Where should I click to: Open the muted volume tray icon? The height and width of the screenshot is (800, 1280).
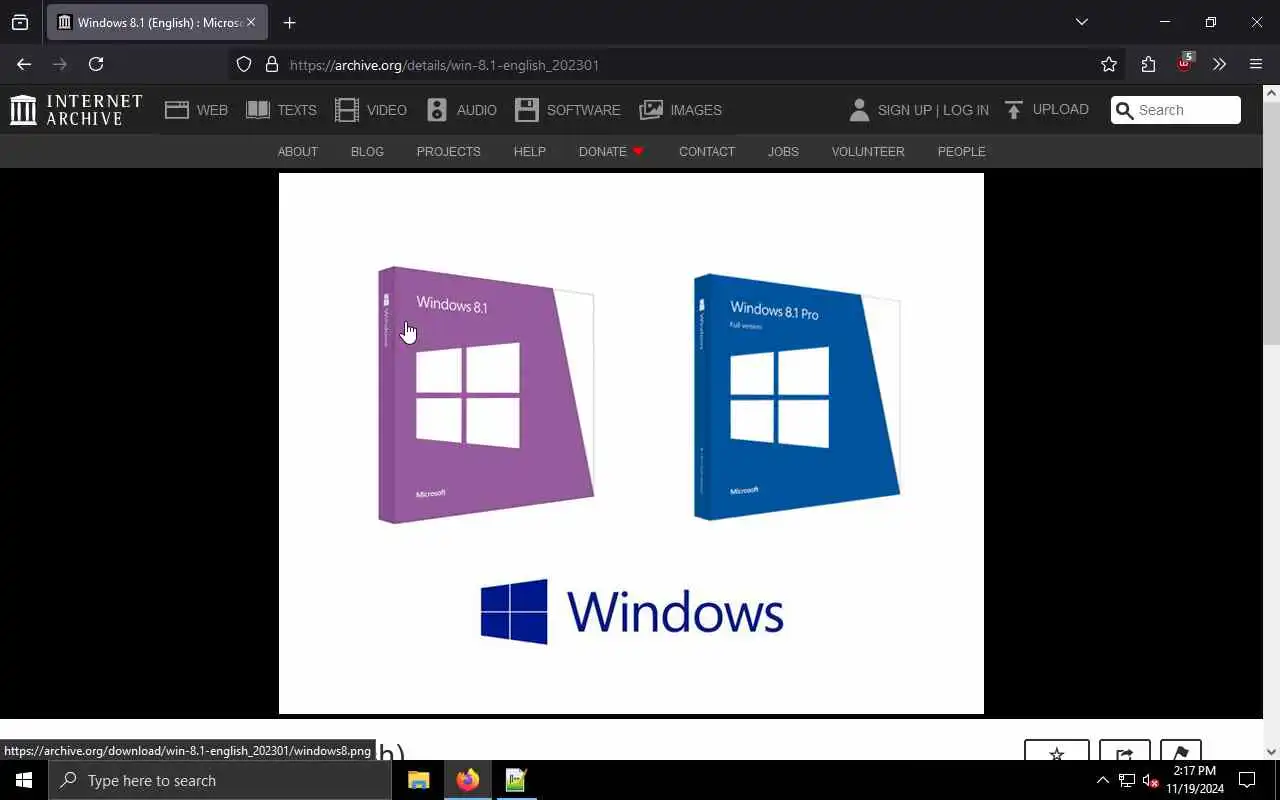[x=1150, y=780]
